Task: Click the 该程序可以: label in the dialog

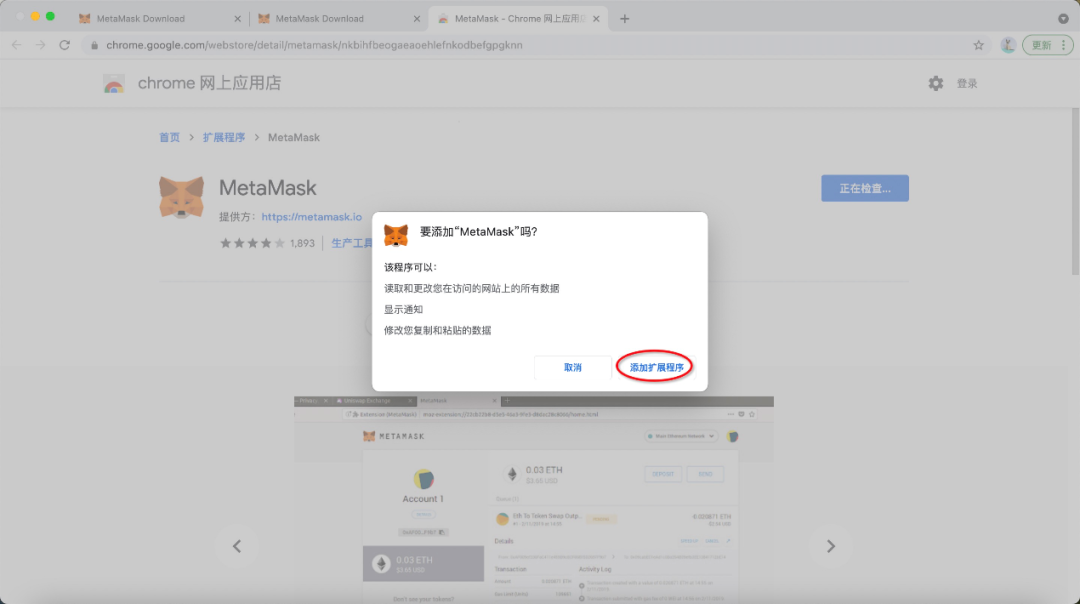Action: pos(411,267)
